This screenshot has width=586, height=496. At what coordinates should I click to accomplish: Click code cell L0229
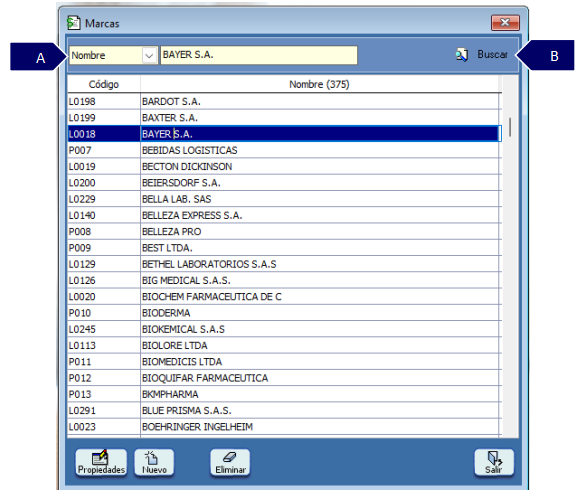click(104, 199)
